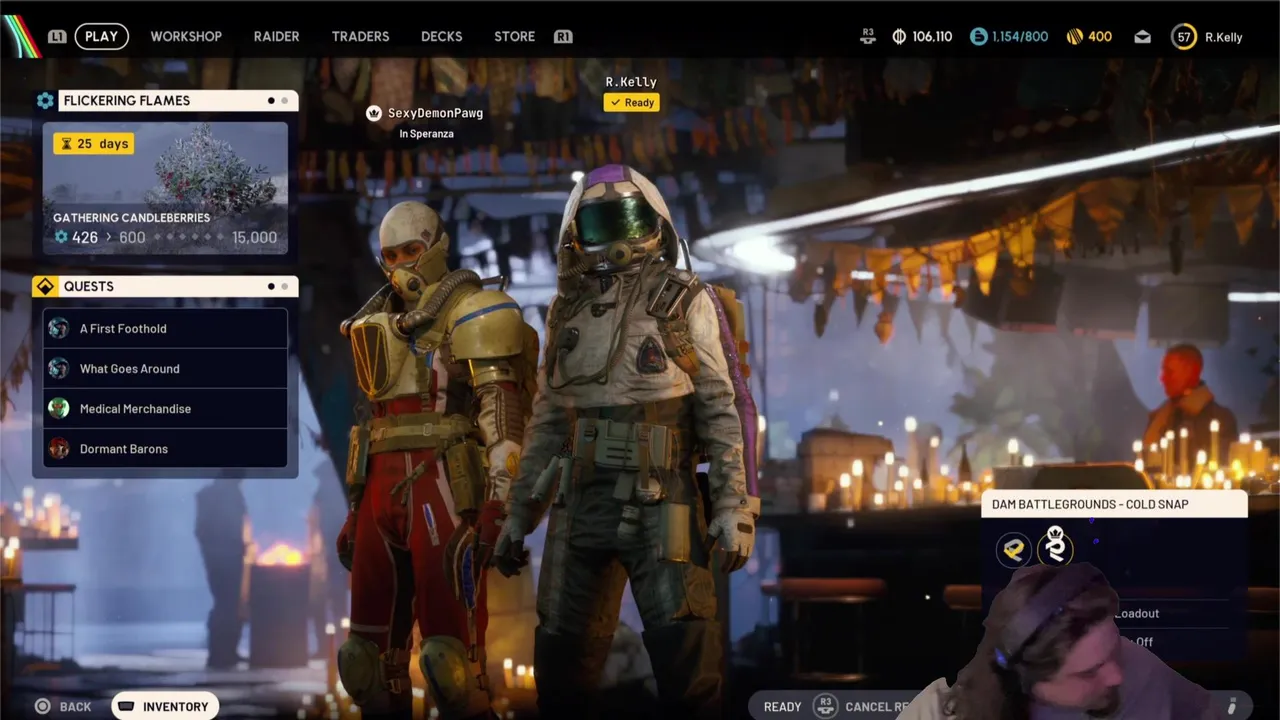Open the Raider tab
1280x720 pixels.
(x=276, y=36)
